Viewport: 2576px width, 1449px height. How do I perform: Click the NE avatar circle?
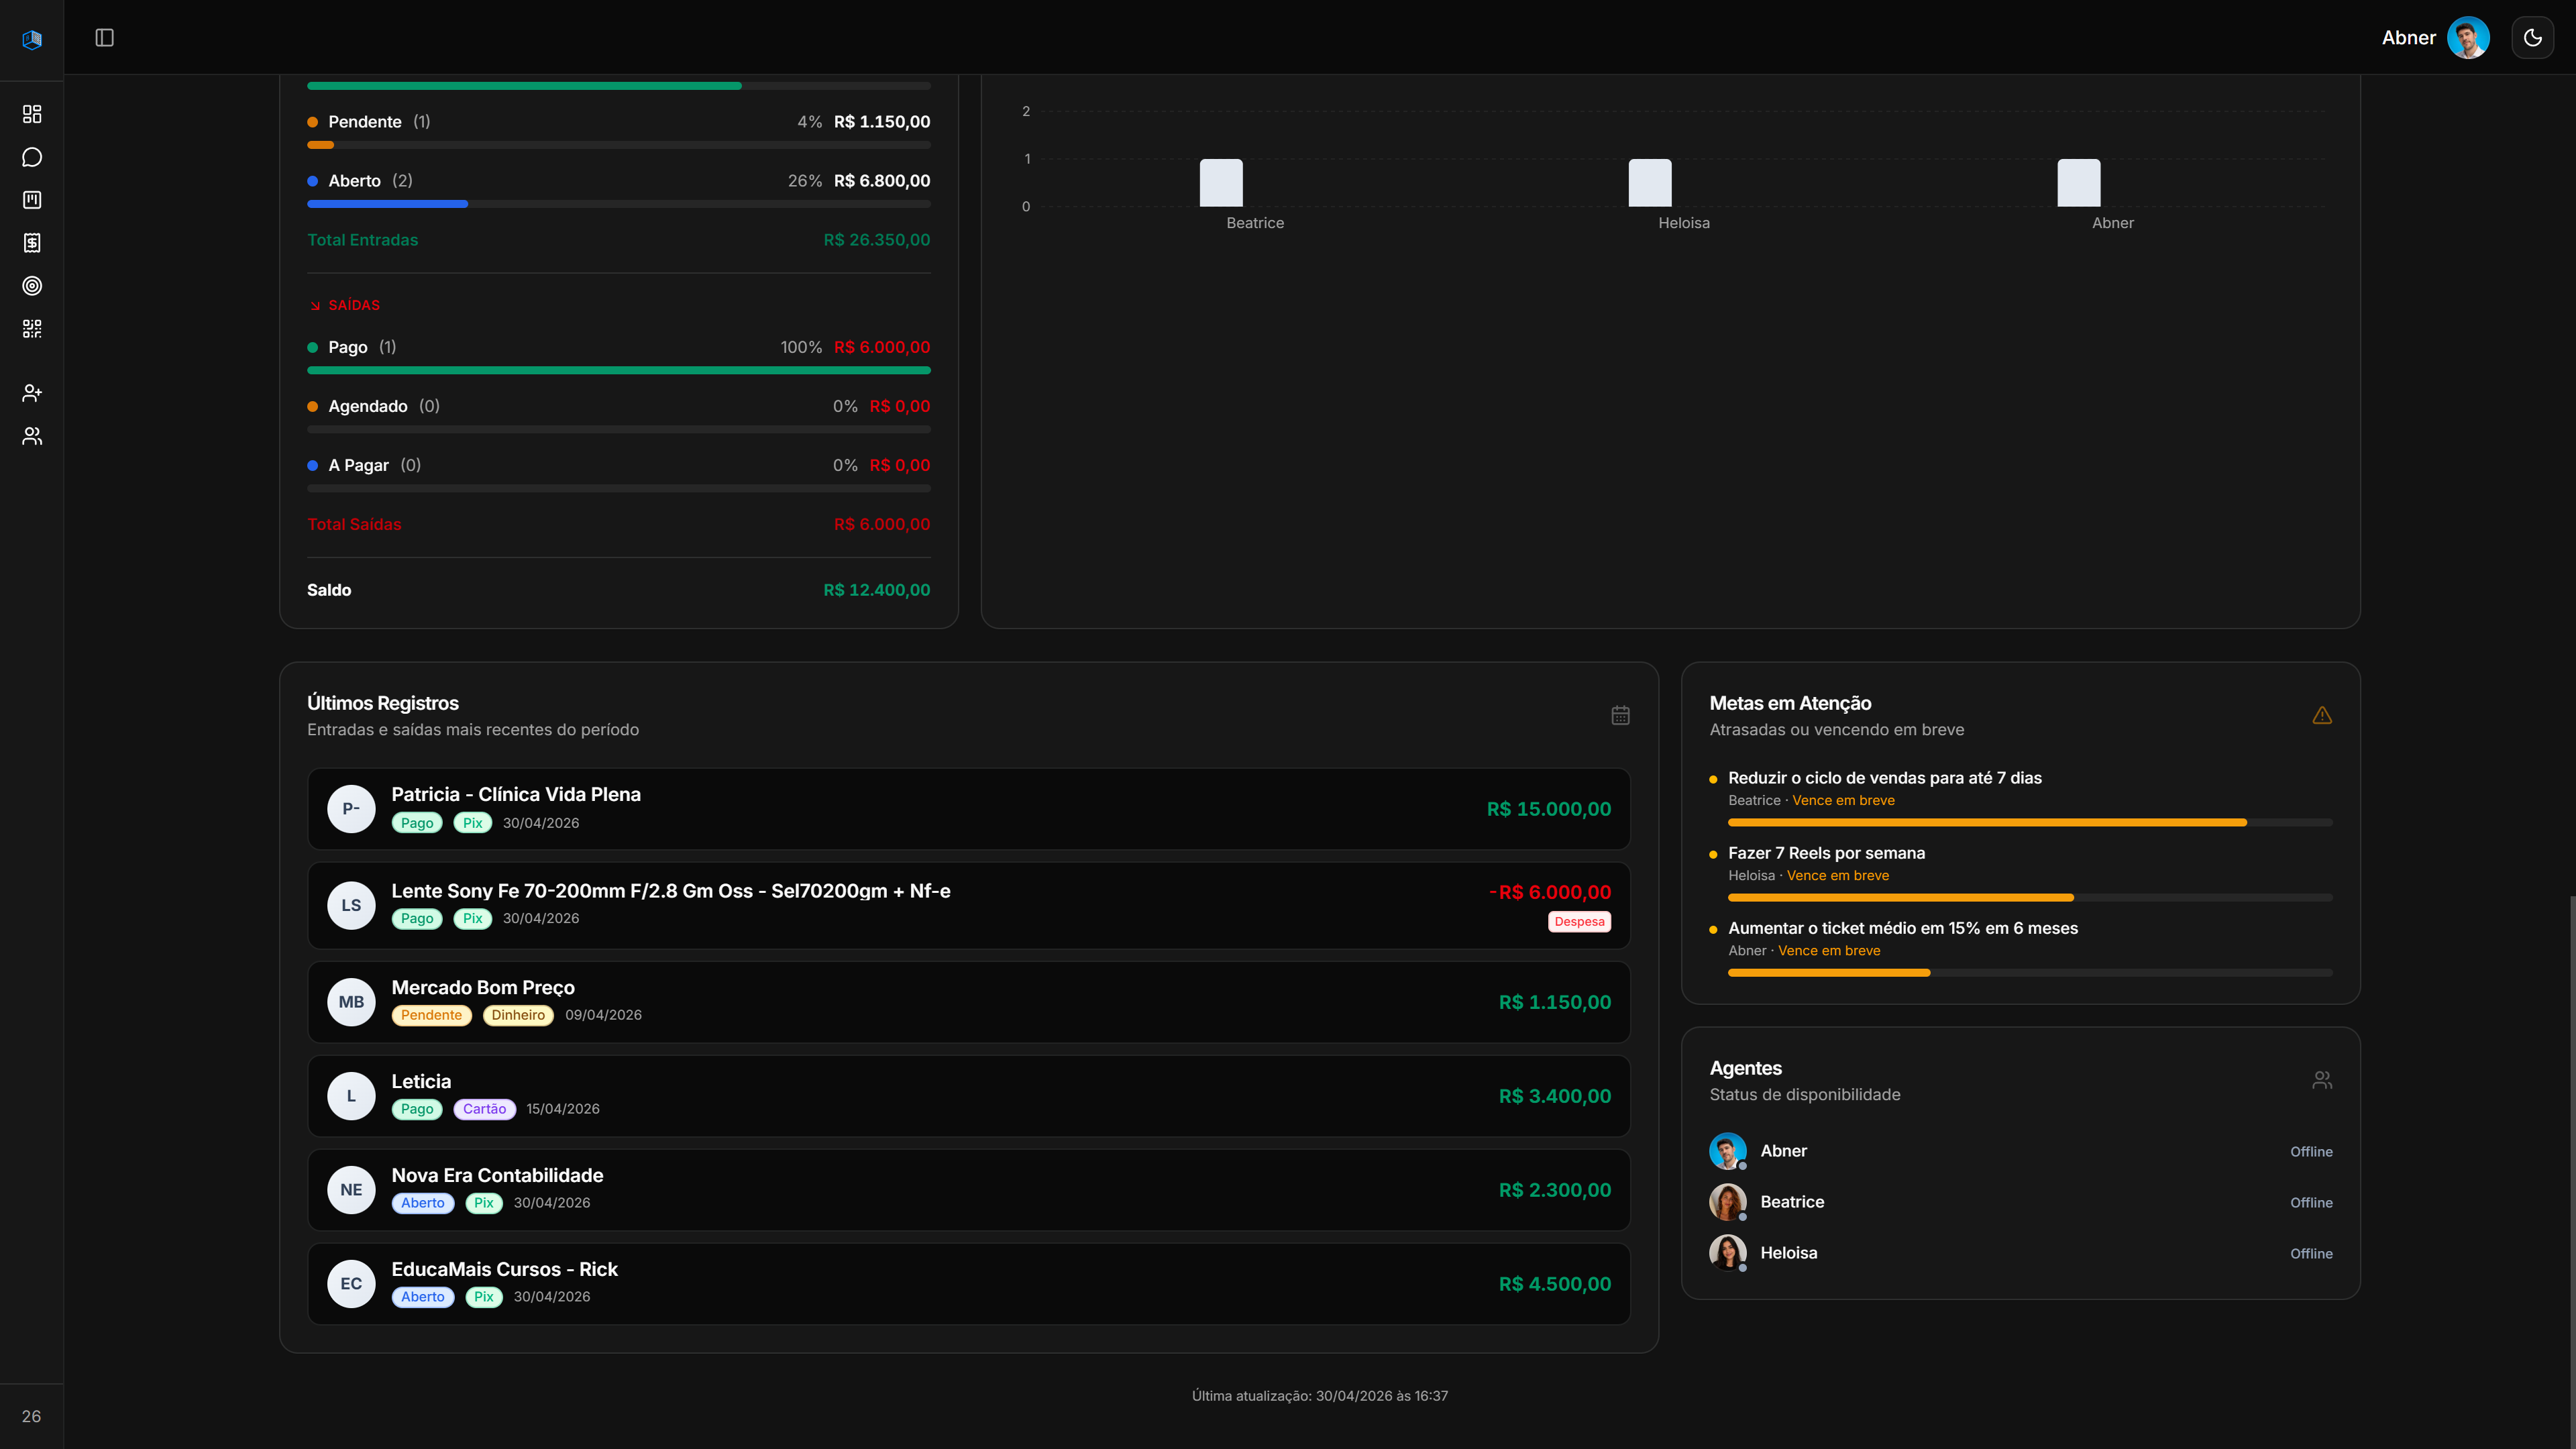tap(351, 1190)
